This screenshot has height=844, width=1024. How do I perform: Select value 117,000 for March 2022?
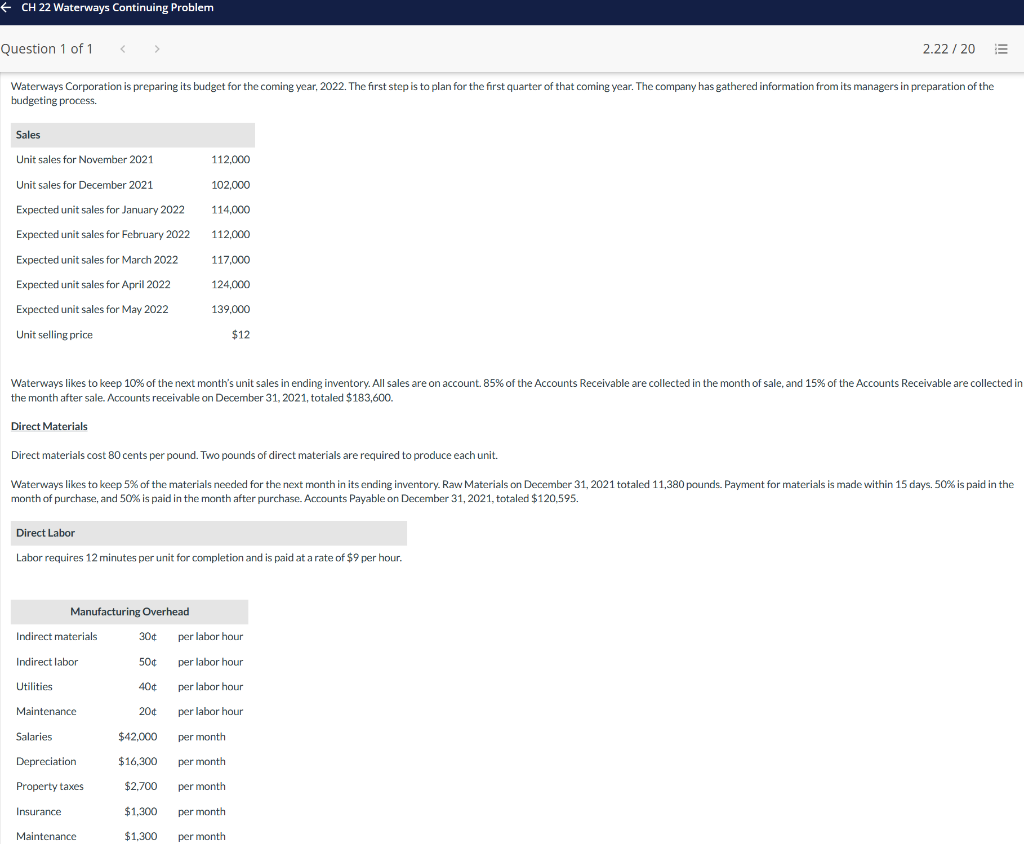(x=231, y=260)
